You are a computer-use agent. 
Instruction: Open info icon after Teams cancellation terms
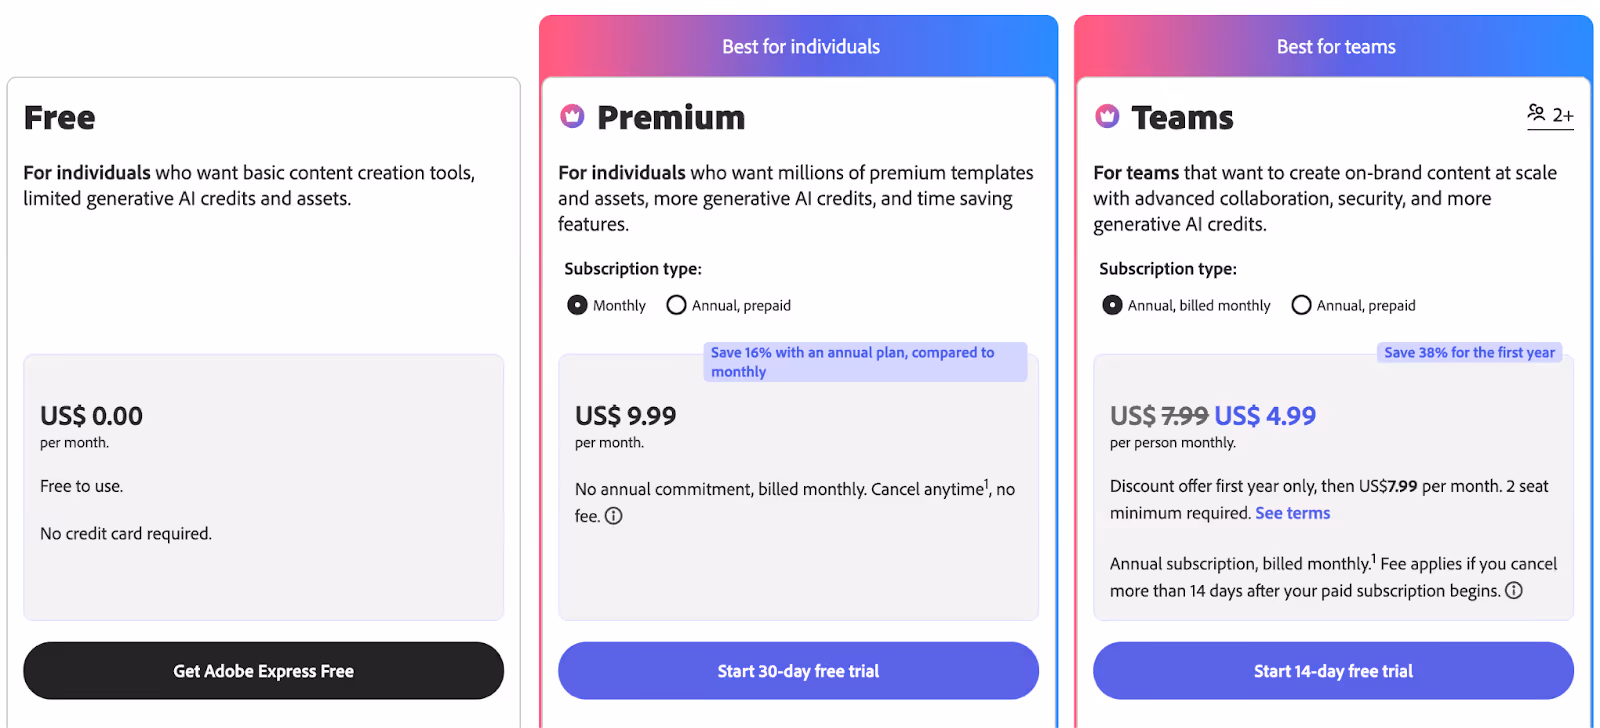[x=1514, y=590]
